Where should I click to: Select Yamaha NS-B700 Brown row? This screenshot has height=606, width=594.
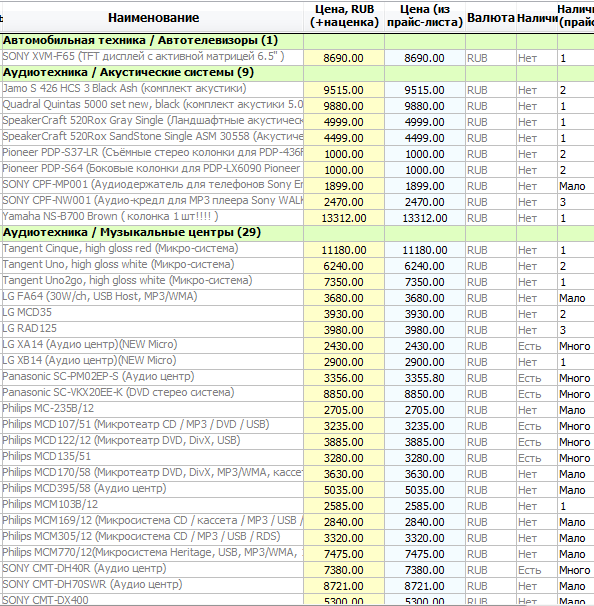click(297, 218)
